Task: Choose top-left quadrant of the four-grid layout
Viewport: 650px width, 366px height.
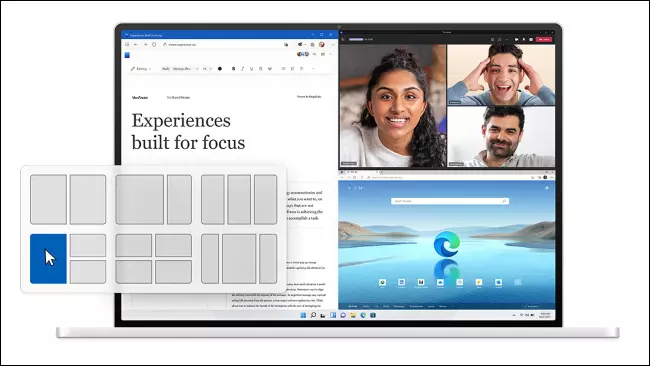Action: (134, 245)
